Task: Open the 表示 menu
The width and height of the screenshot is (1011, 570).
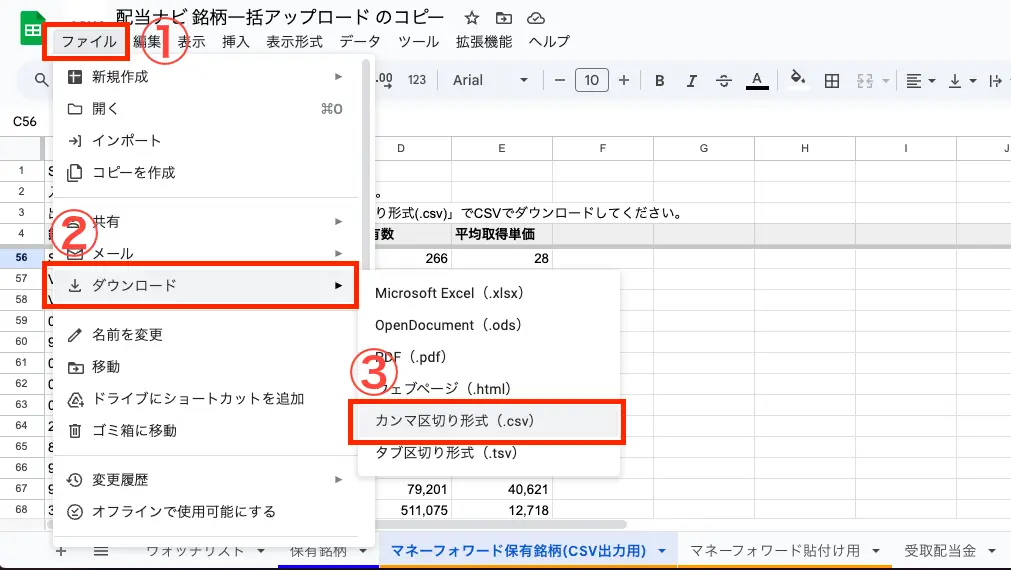Action: pos(191,42)
